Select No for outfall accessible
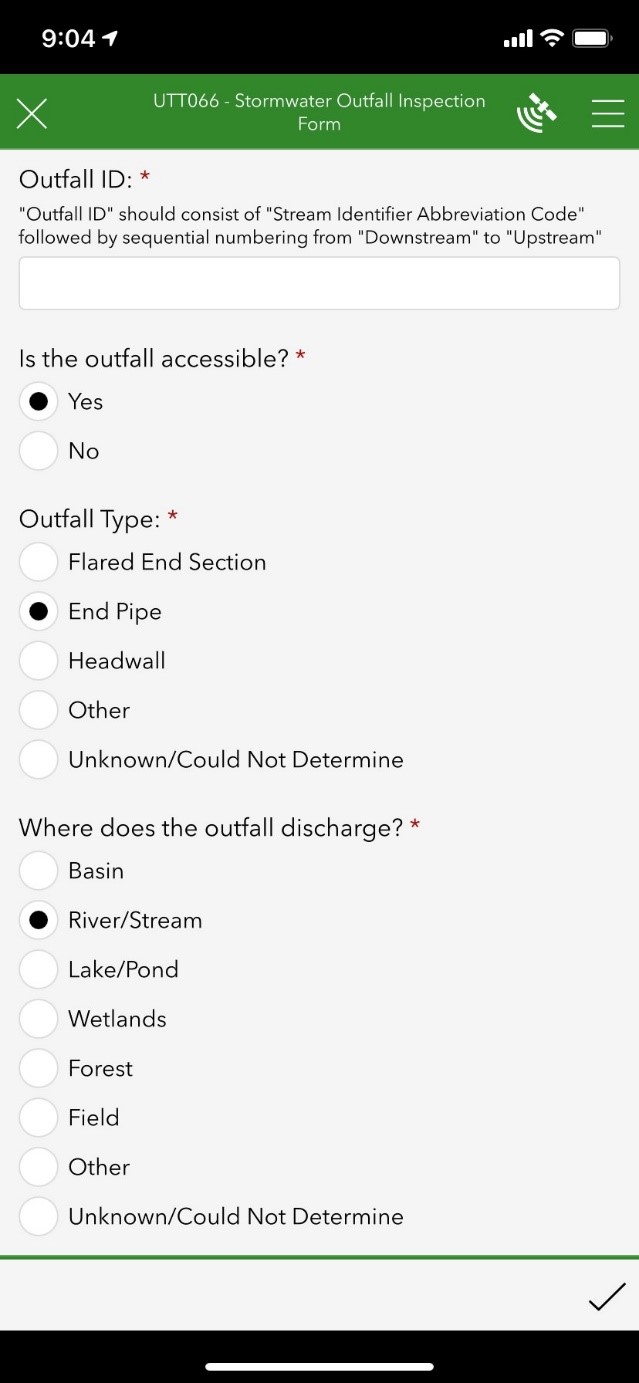Viewport: 639px width, 1383px height. [38, 451]
